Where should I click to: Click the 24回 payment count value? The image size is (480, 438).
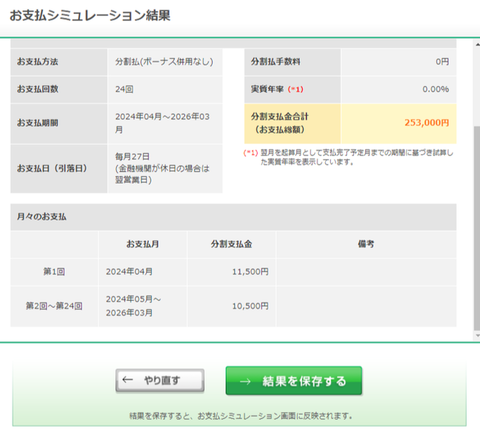coord(124,89)
